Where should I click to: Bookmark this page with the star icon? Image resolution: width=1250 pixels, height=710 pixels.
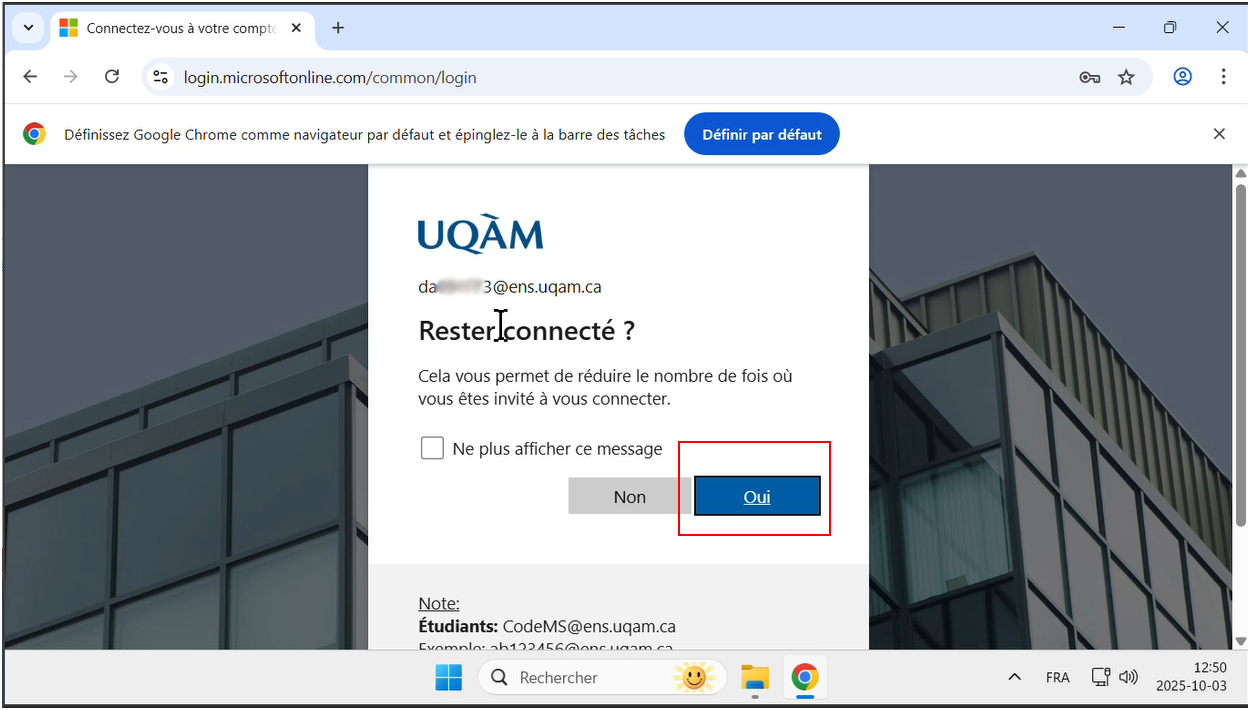point(1126,77)
